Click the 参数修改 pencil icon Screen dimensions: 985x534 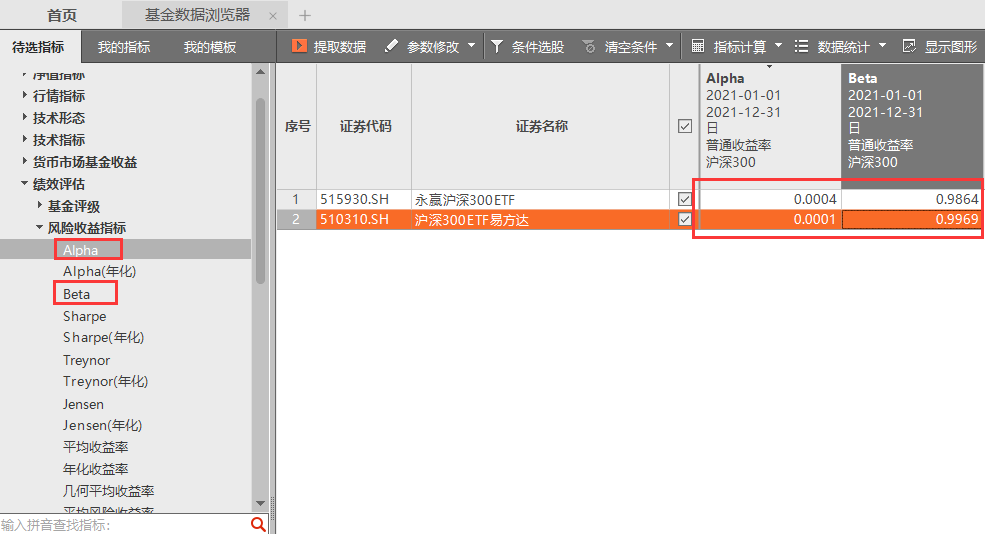point(391,46)
